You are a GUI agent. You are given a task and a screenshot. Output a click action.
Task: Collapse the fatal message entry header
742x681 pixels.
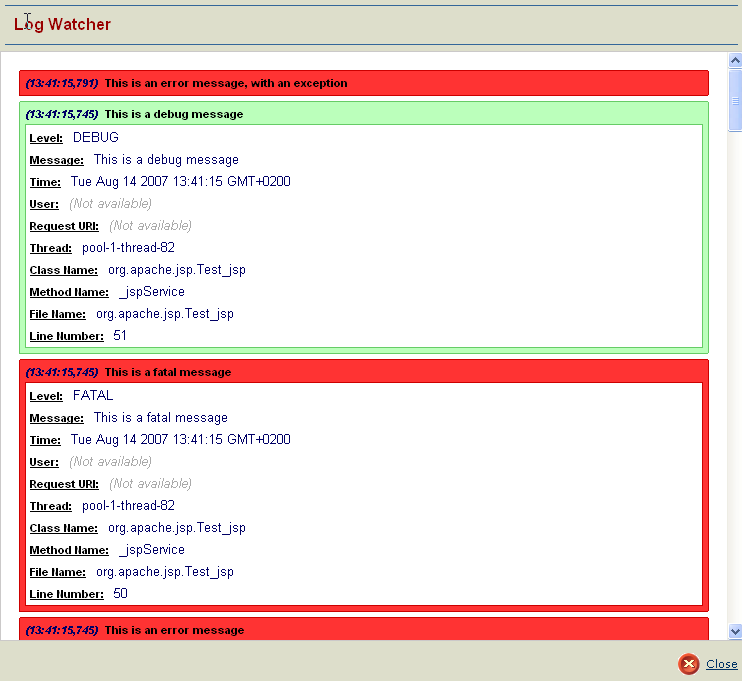click(167, 372)
